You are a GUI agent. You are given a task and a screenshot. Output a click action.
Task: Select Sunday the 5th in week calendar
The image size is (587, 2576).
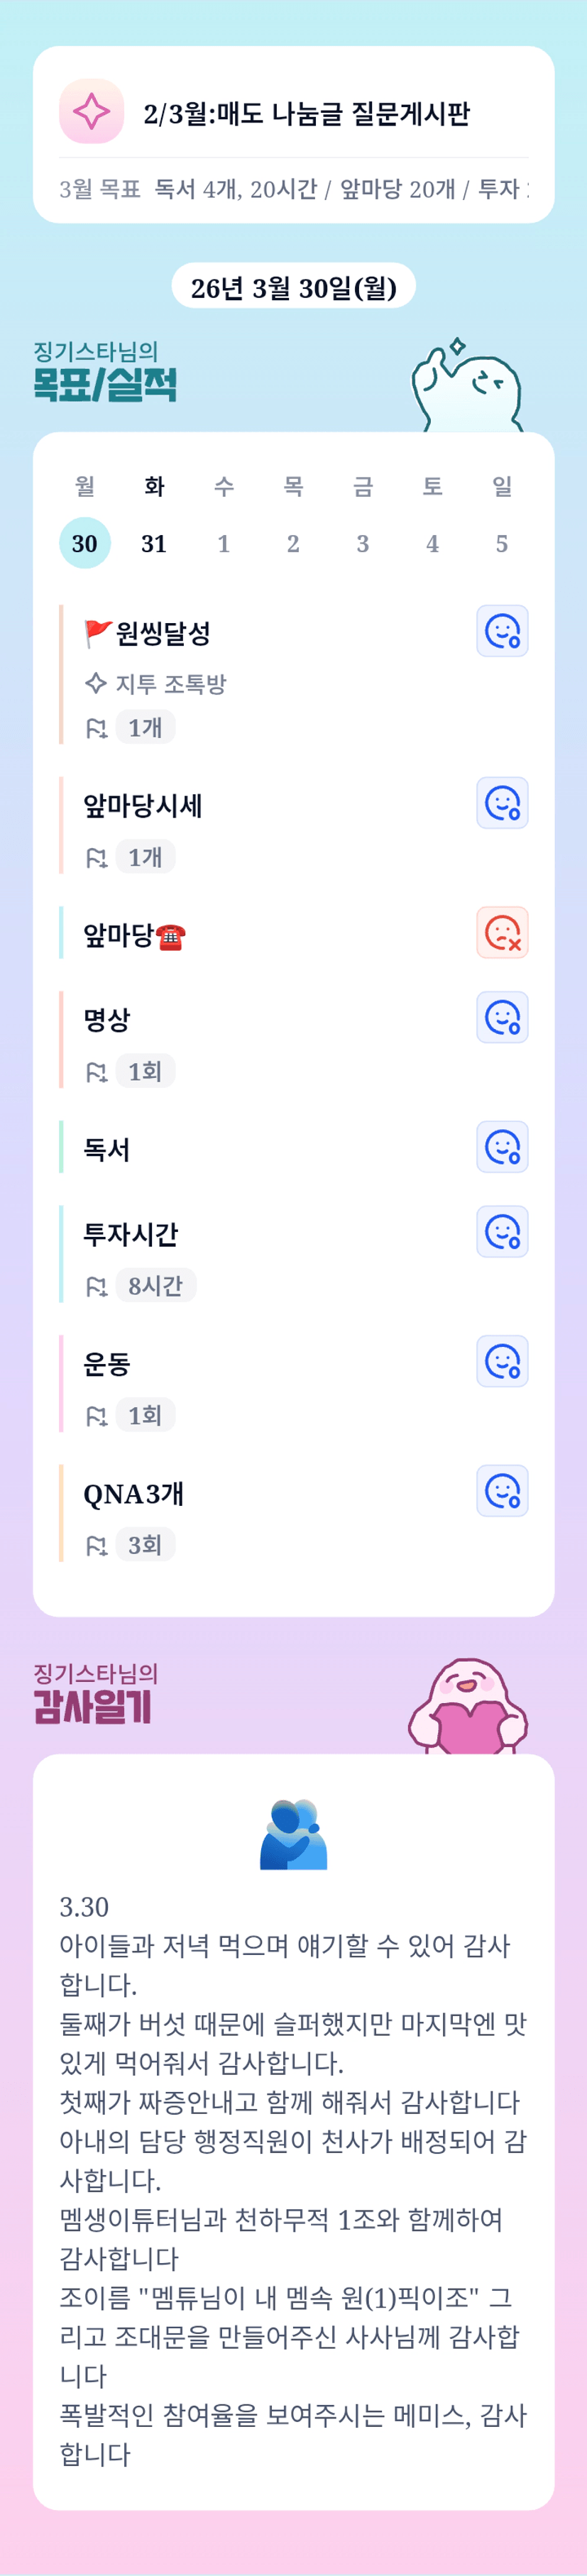point(502,543)
